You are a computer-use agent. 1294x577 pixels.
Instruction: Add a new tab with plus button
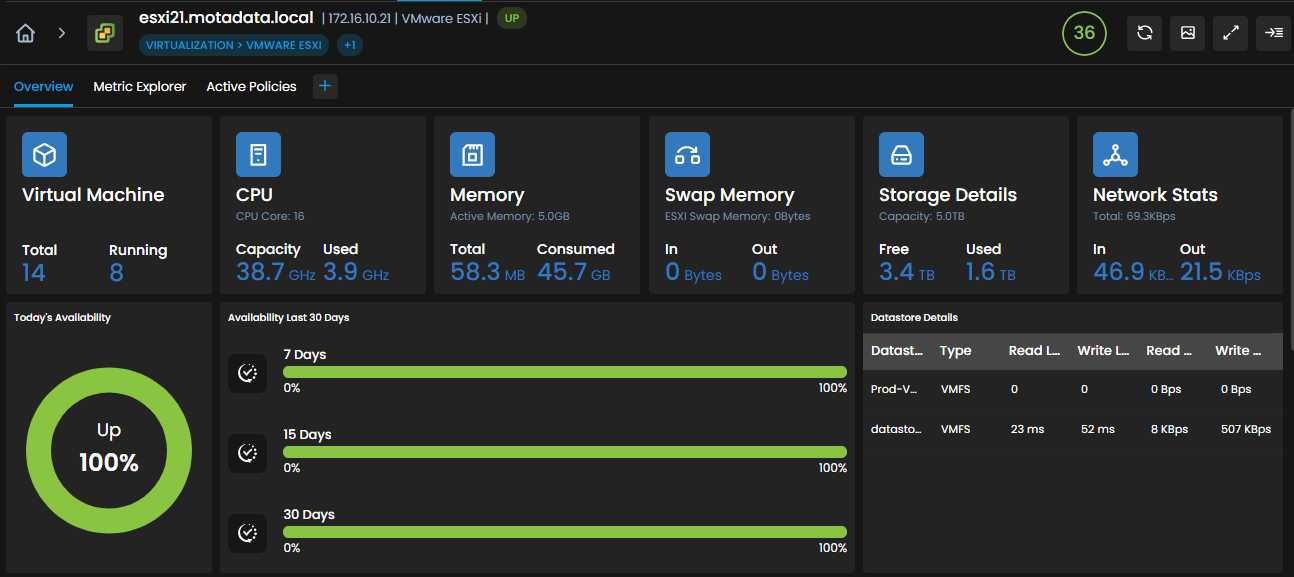(x=325, y=87)
